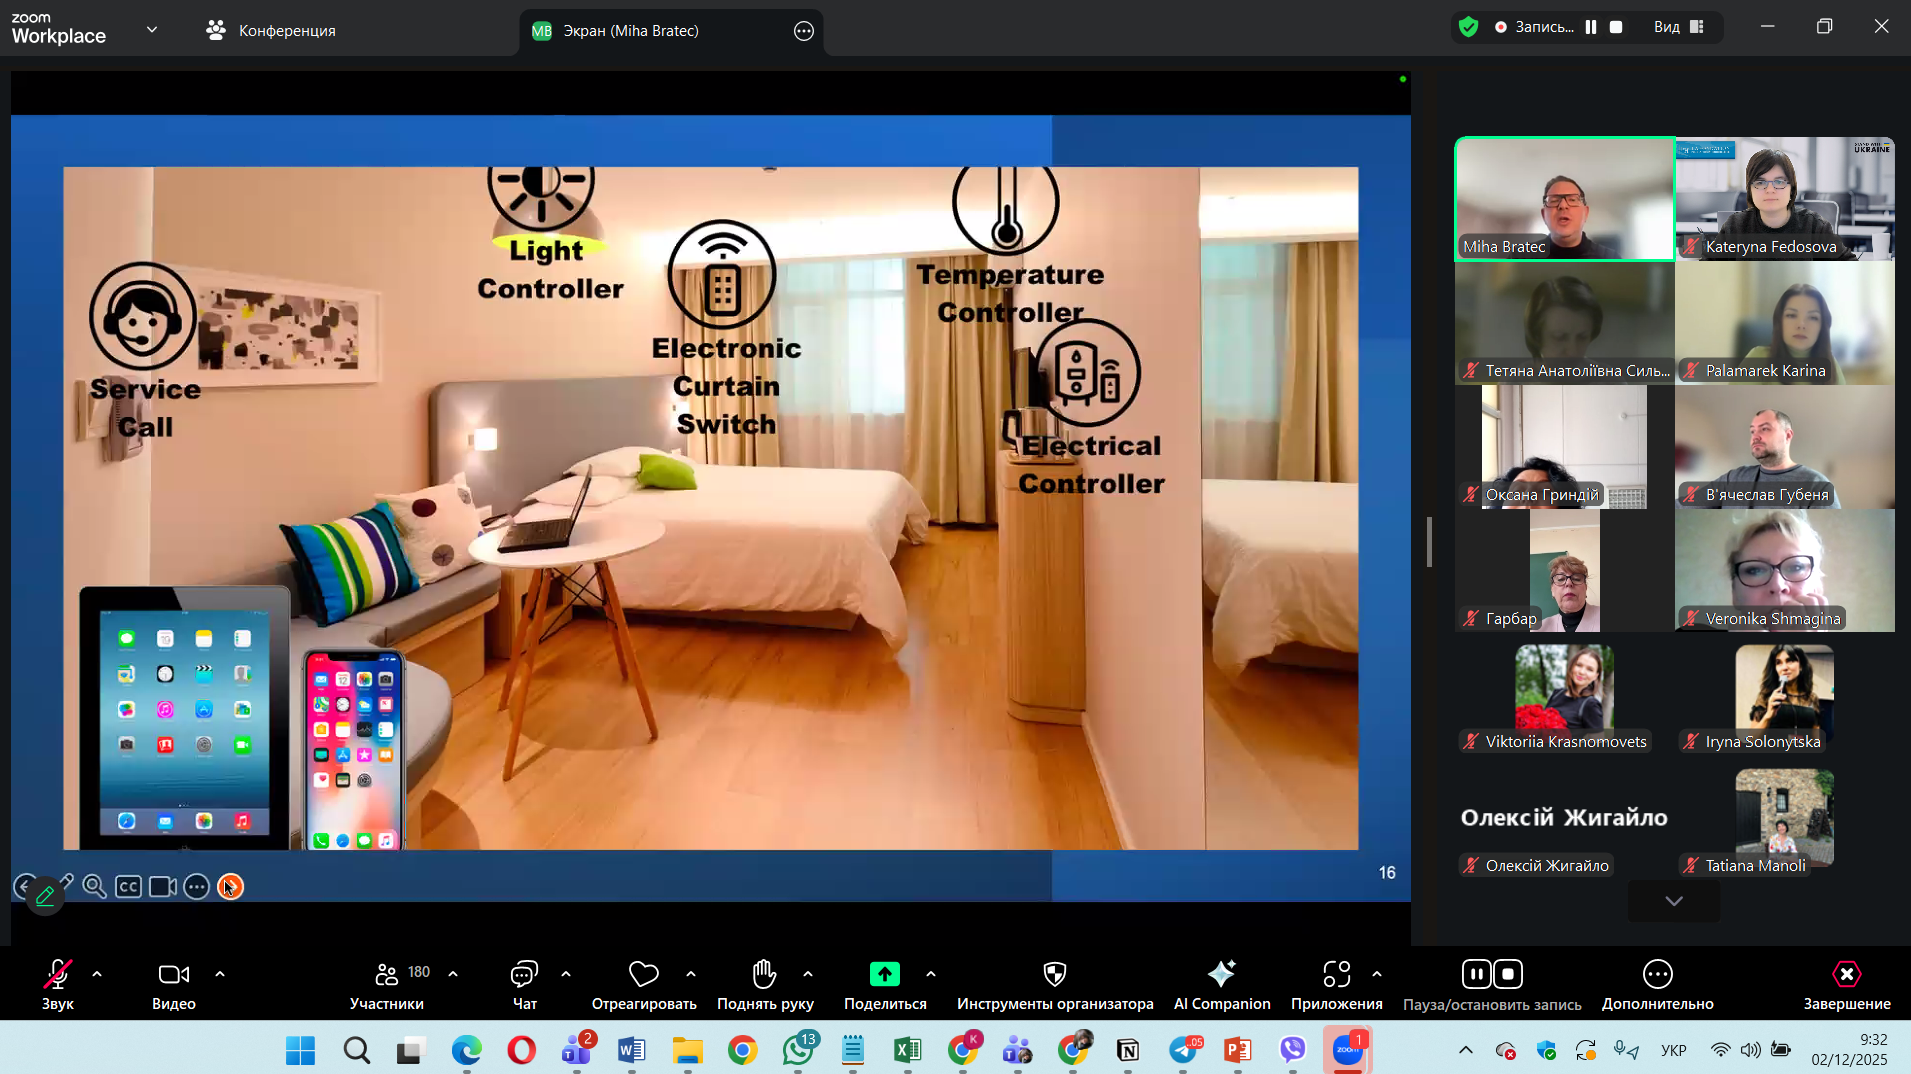Select the Screen (Miha Bratec) tab

point(630,31)
